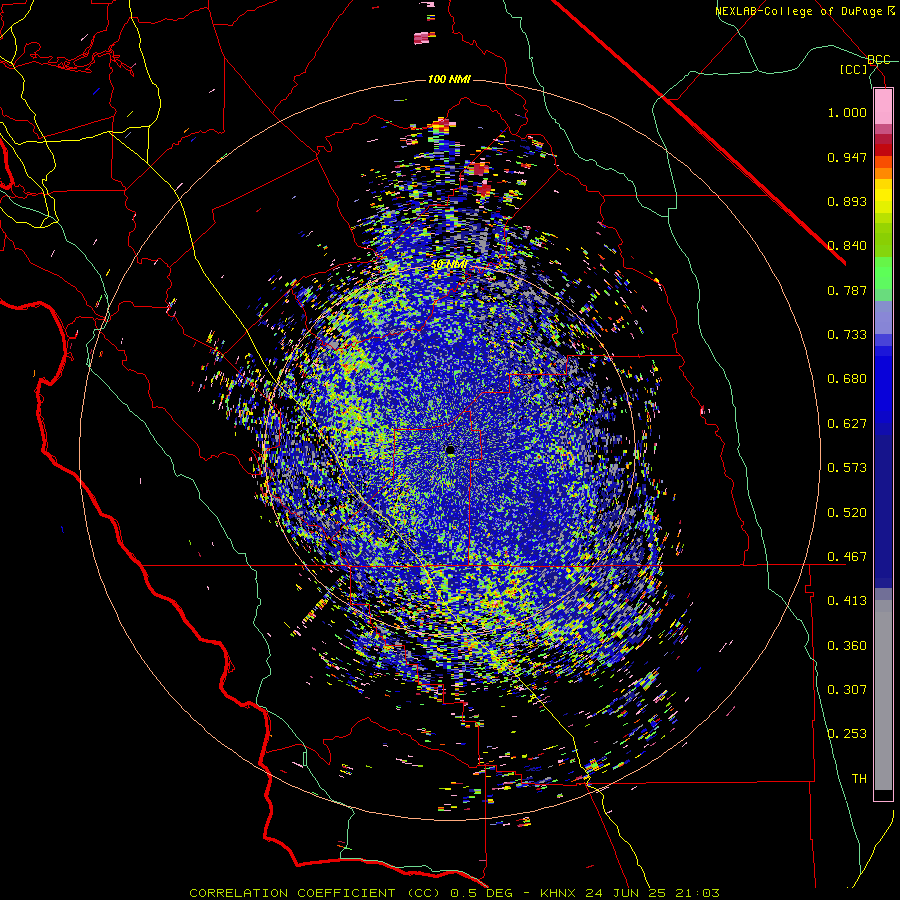Click the 0.413 scale value
900x900 pixels.
(847, 601)
